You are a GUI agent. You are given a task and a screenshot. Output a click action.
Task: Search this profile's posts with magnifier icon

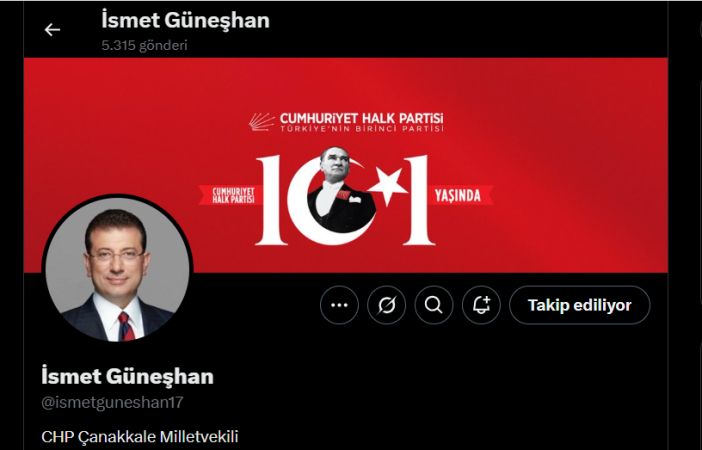[x=434, y=305]
